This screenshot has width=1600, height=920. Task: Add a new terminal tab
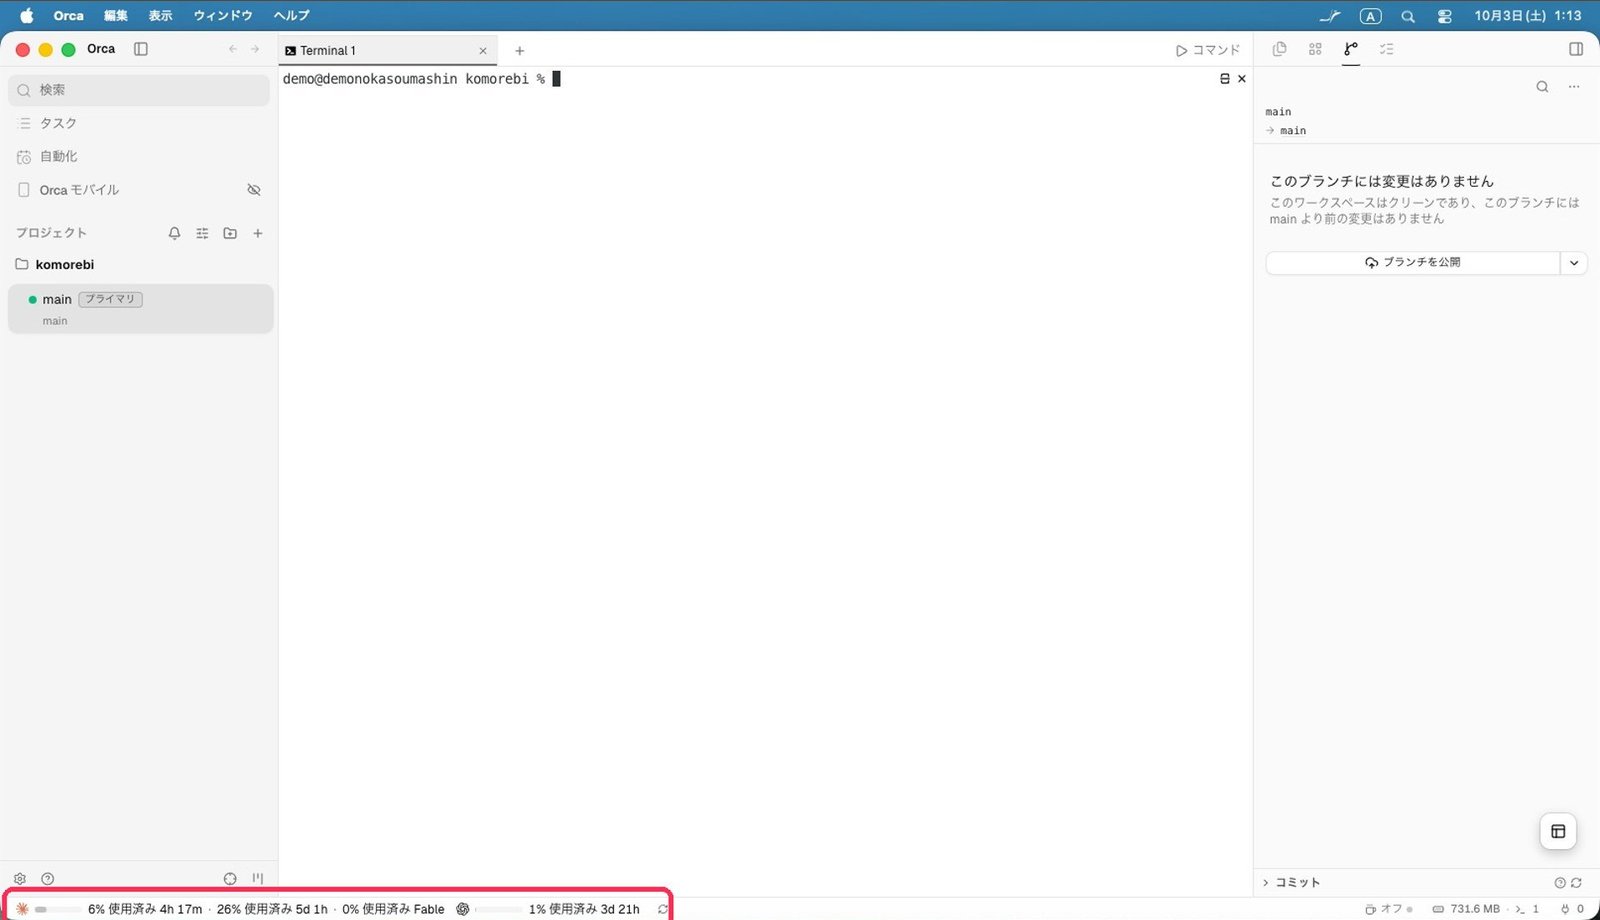(x=519, y=50)
